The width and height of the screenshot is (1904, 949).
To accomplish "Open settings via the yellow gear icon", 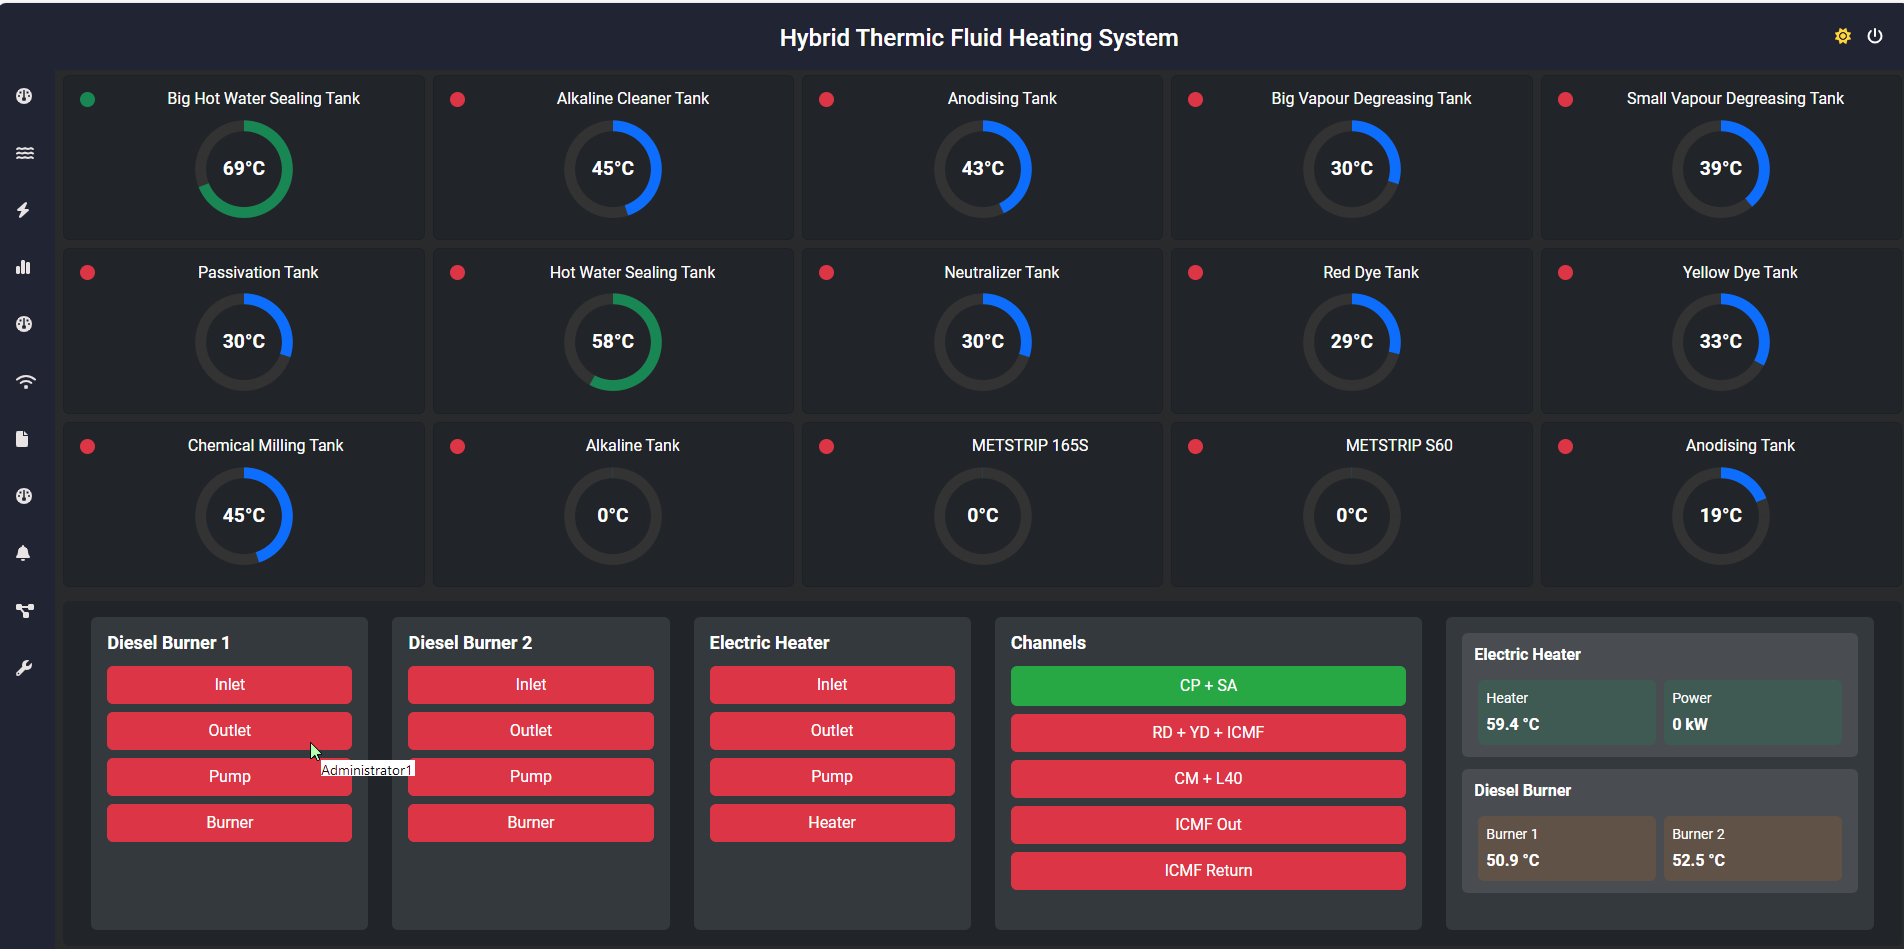I will point(1843,36).
